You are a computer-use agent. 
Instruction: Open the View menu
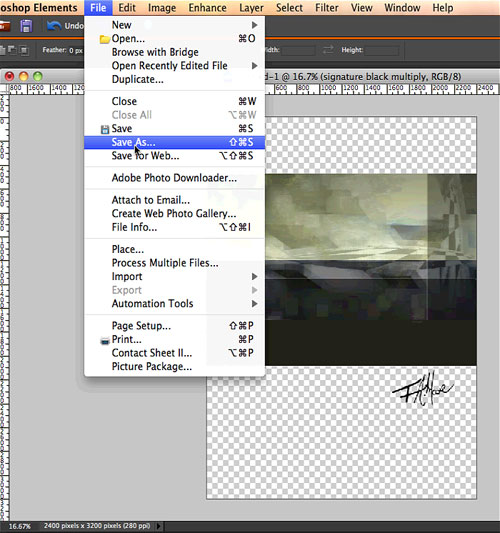[x=361, y=7]
